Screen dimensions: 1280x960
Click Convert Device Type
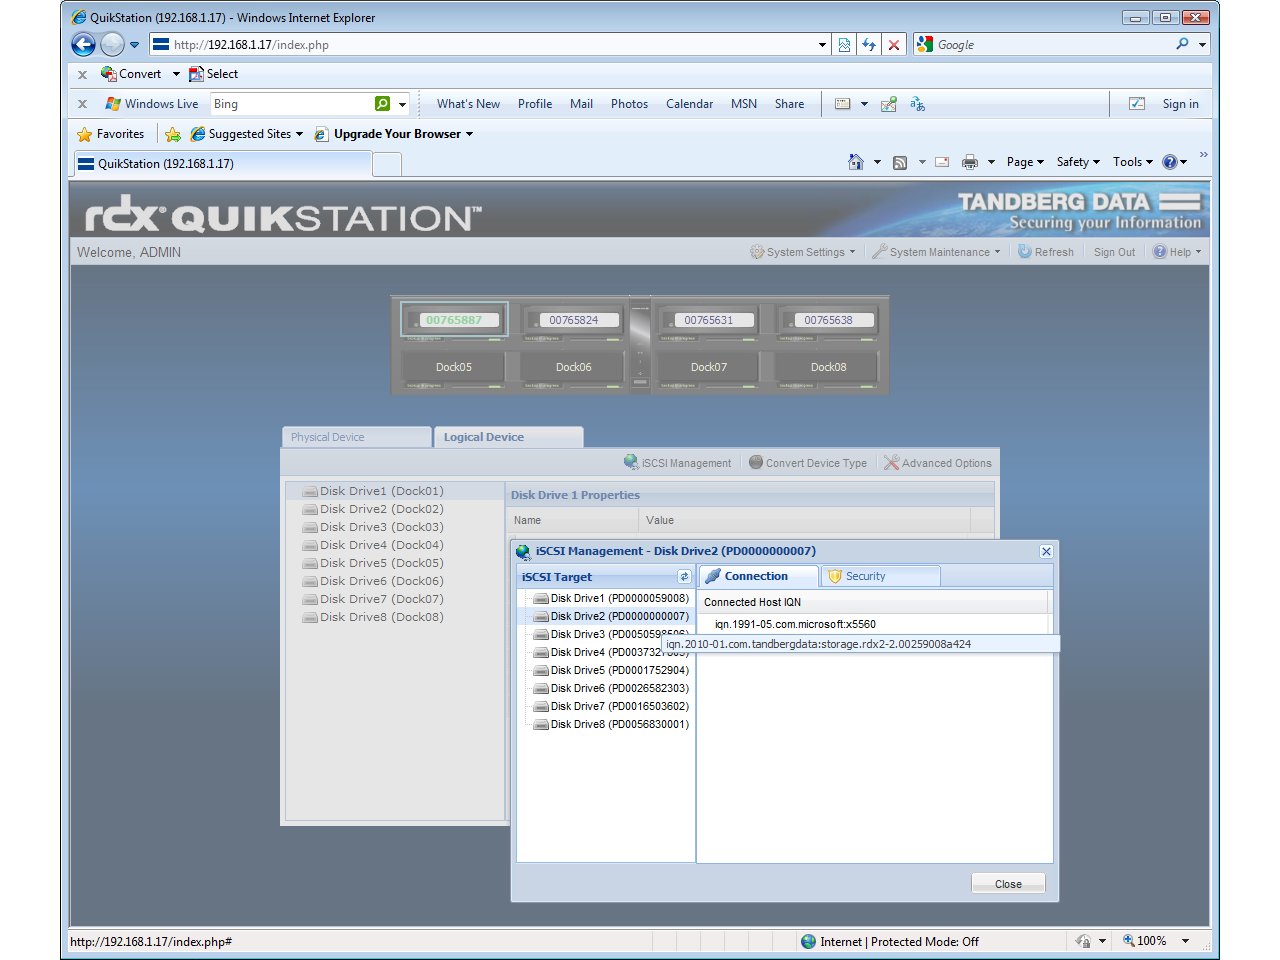tap(807, 463)
